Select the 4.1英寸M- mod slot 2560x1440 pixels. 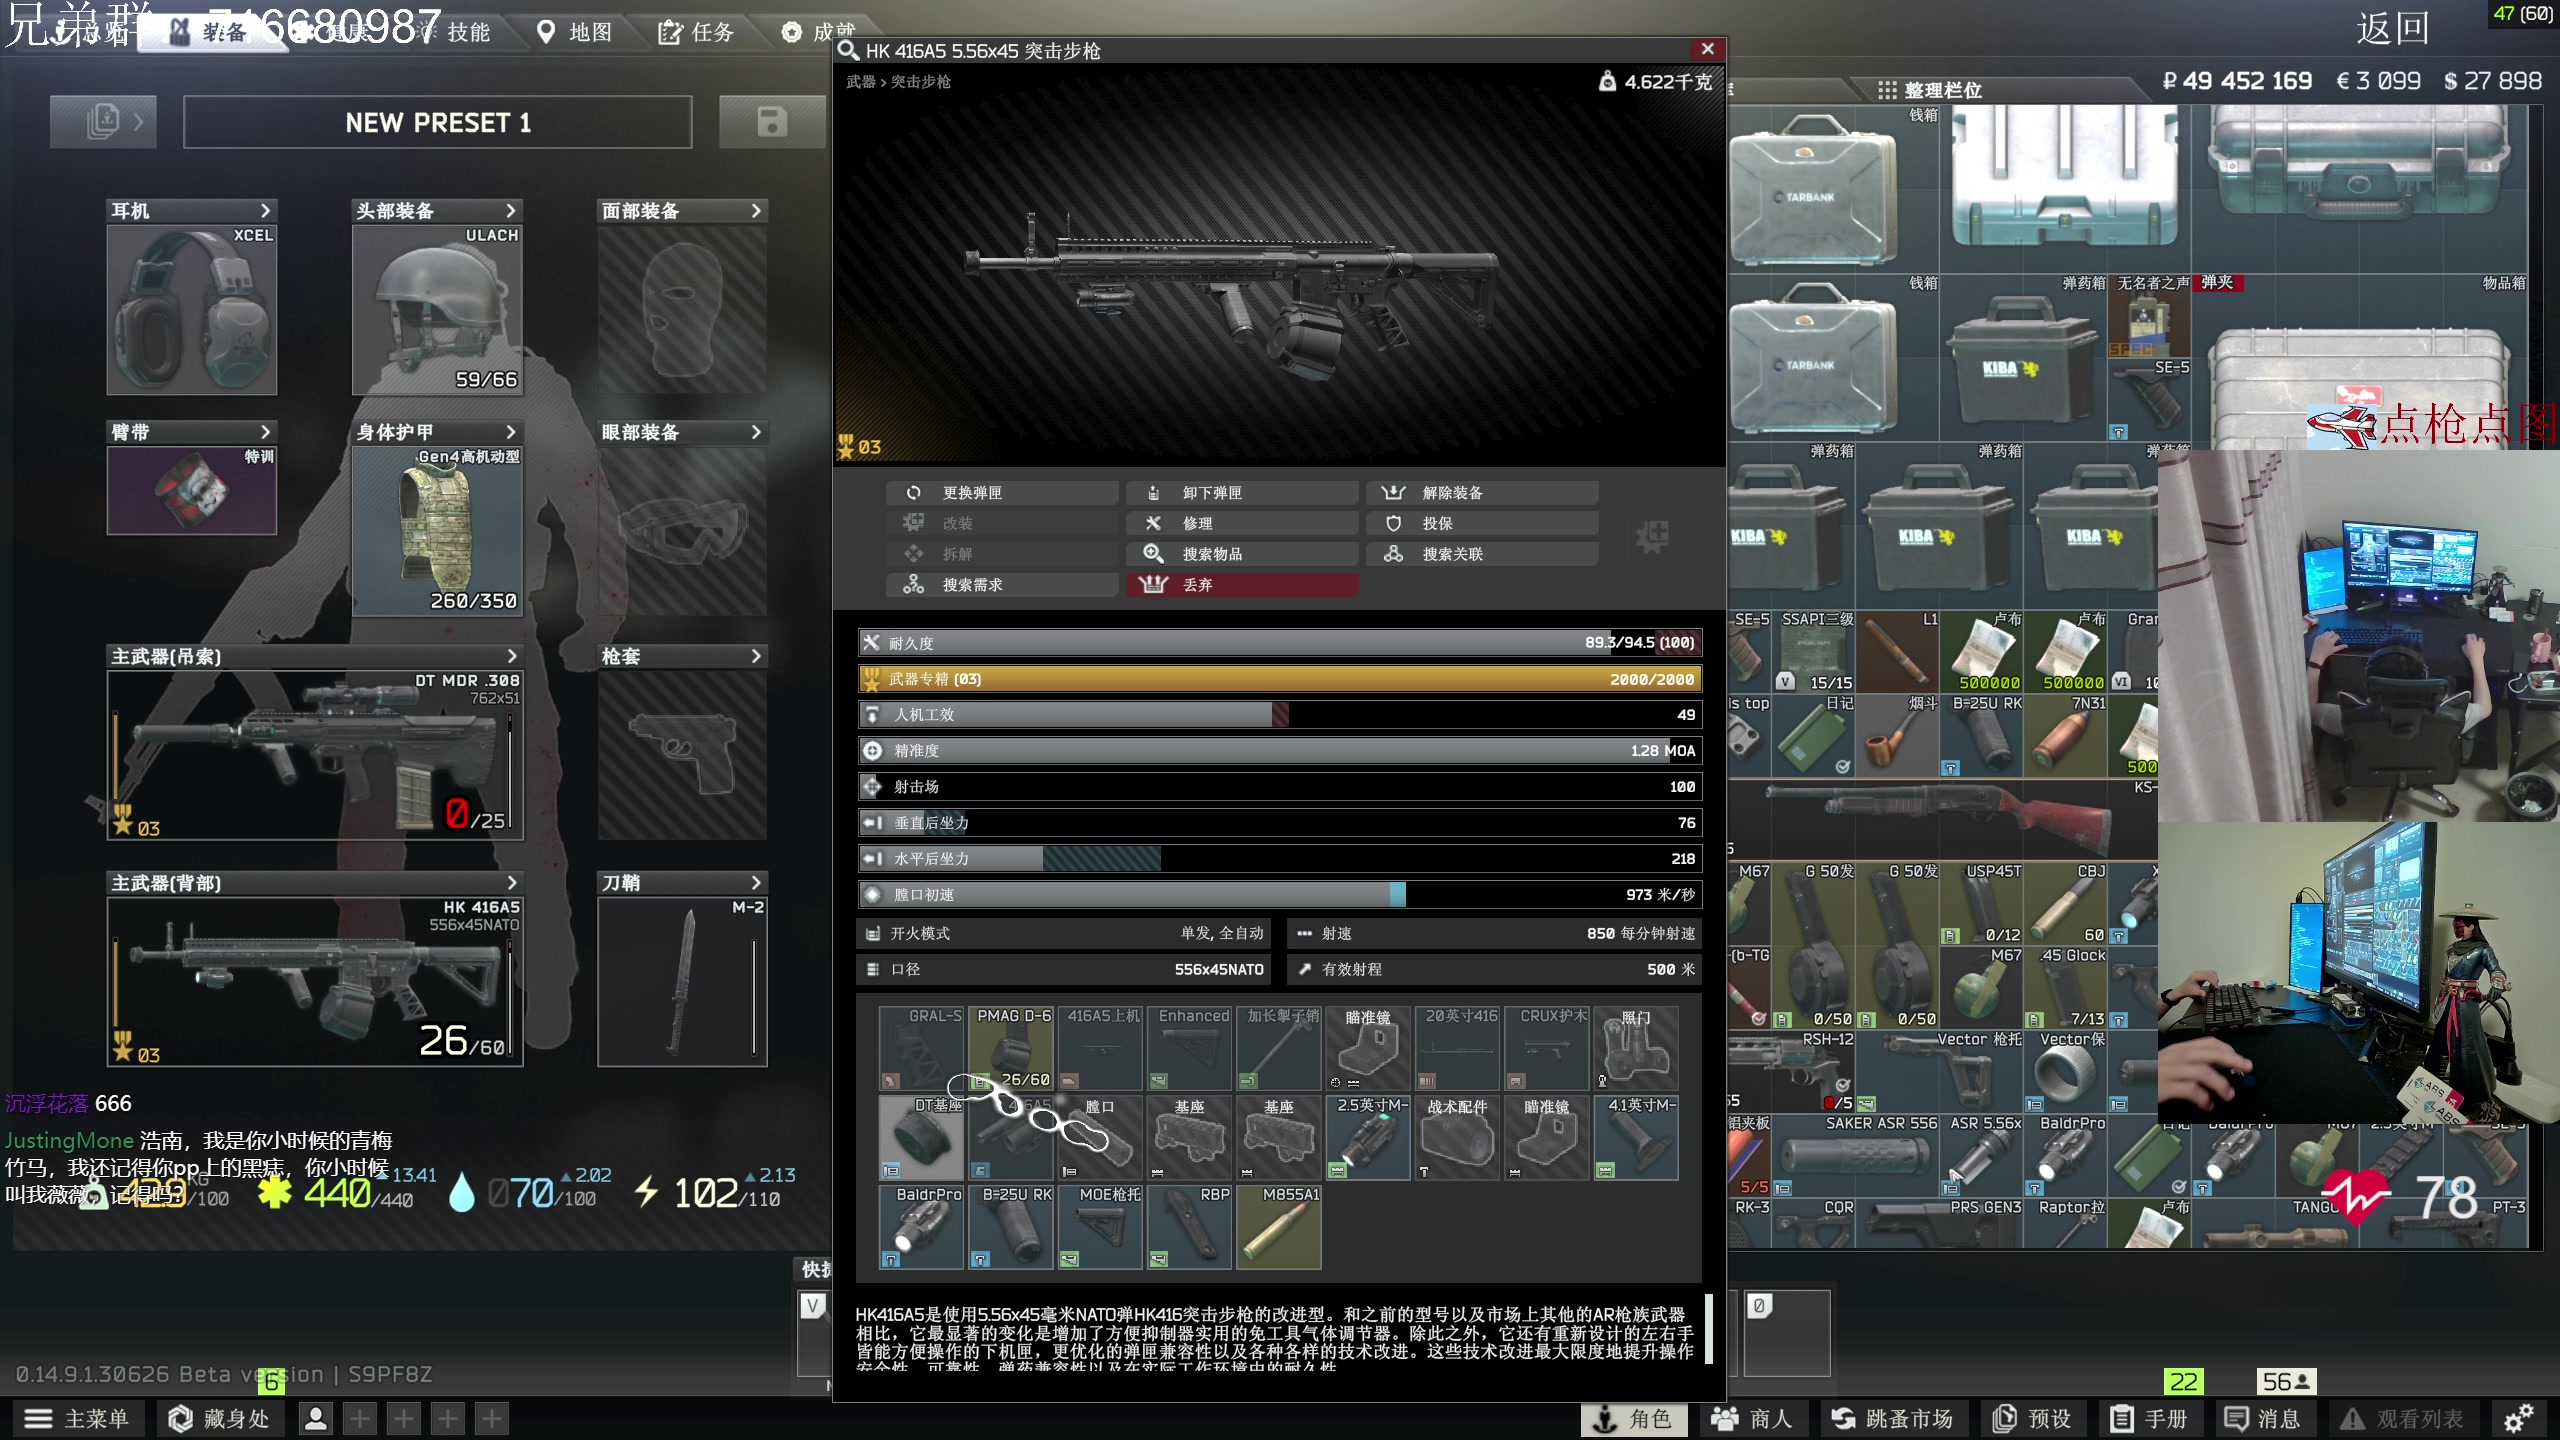(x=1636, y=1137)
